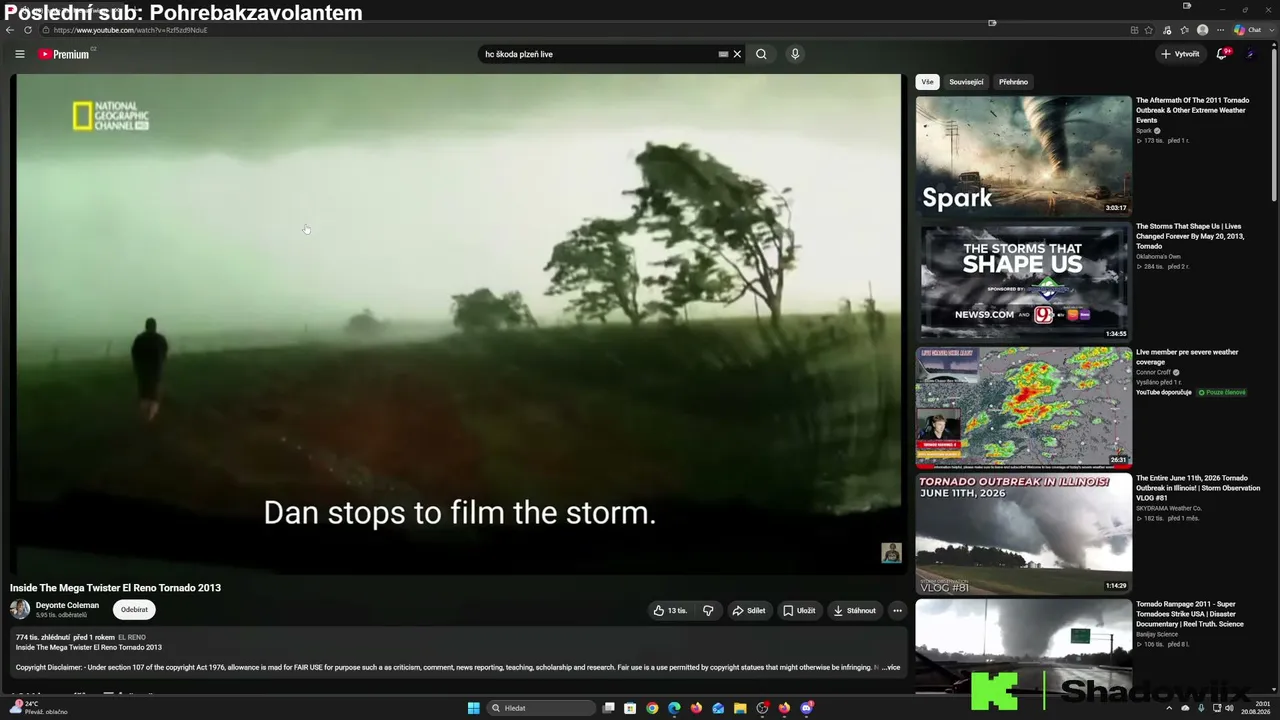1280x720 pixels.
Task: Open Copilot Chat in browser
Action: click(x=1248, y=30)
